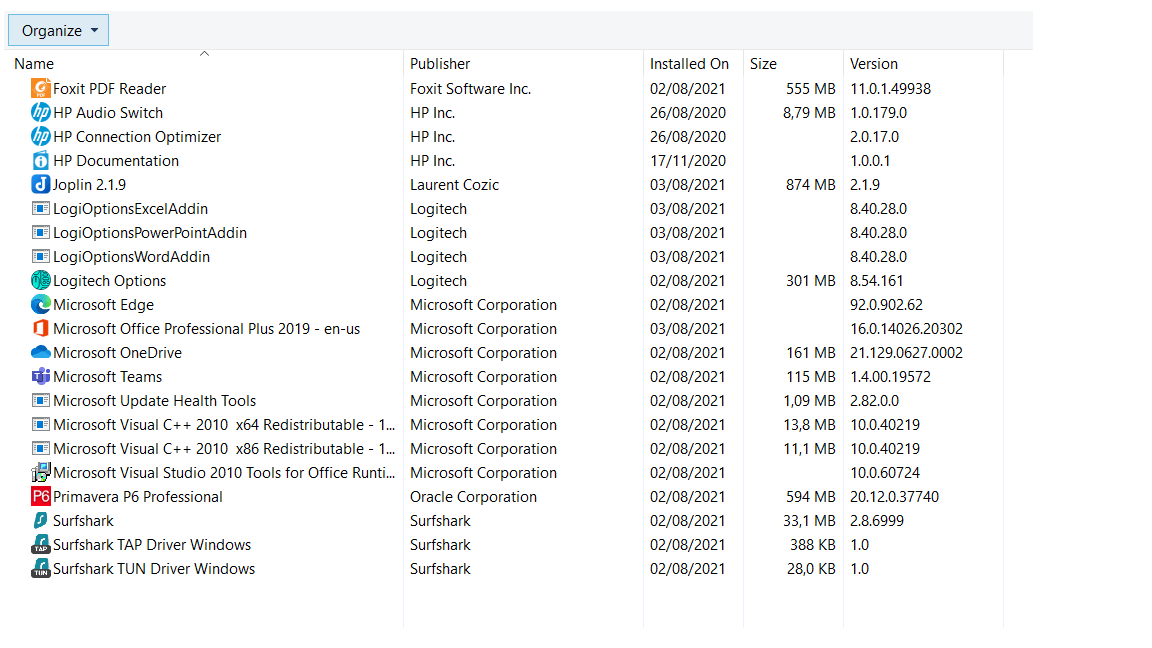Select LogiOptionsWordAddin program name
Image resolution: width=1152 pixels, height=648 pixels.
pyautogui.click(x=132, y=257)
